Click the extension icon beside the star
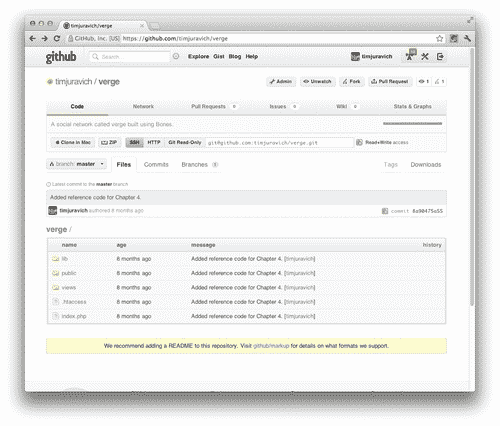Viewport: 500px width, 426px height. point(454,38)
